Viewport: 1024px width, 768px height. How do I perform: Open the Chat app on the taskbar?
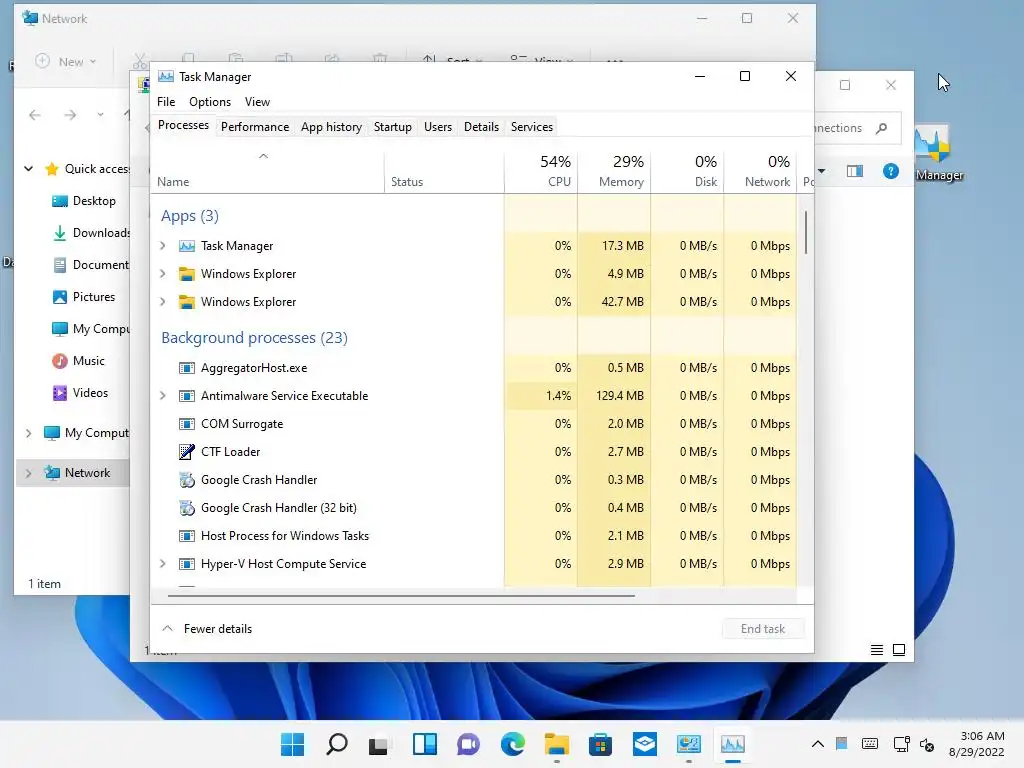pyautogui.click(x=468, y=744)
